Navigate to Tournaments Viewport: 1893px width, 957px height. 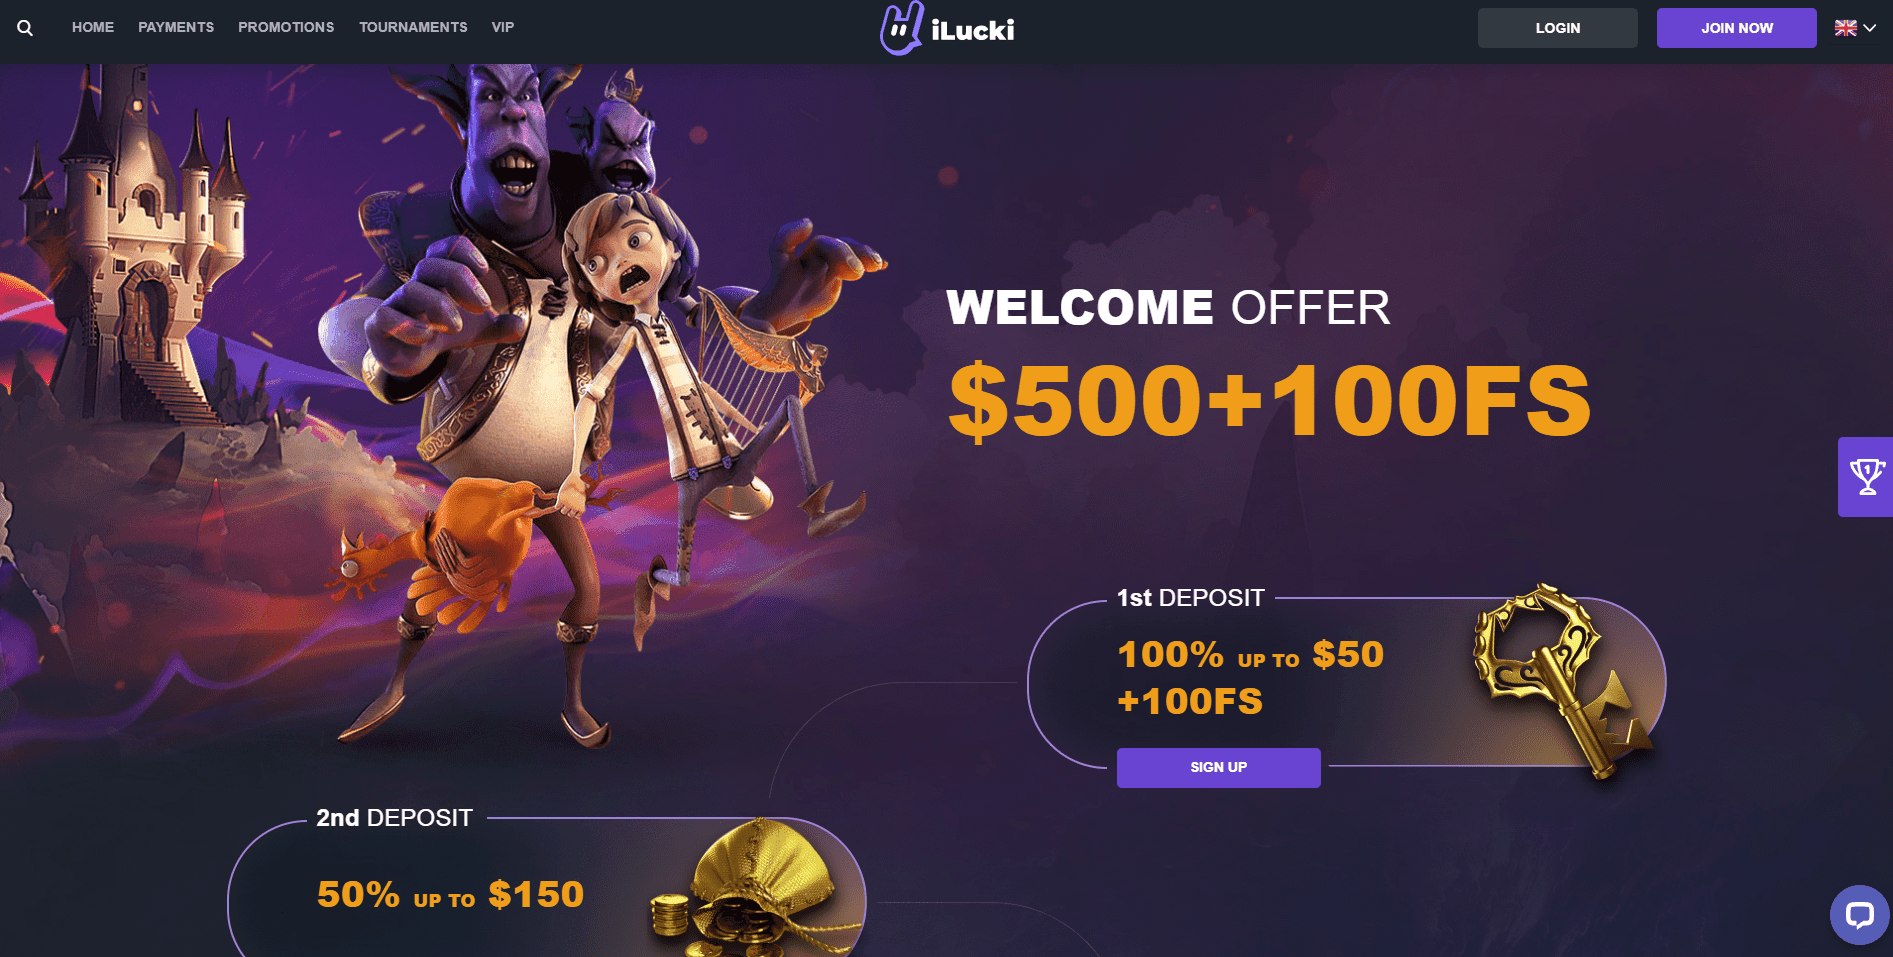click(413, 27)
